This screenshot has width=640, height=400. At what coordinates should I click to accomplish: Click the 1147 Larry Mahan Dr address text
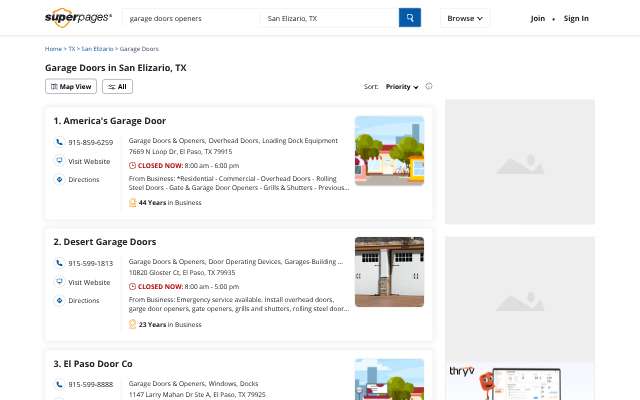tap(197, 395)
